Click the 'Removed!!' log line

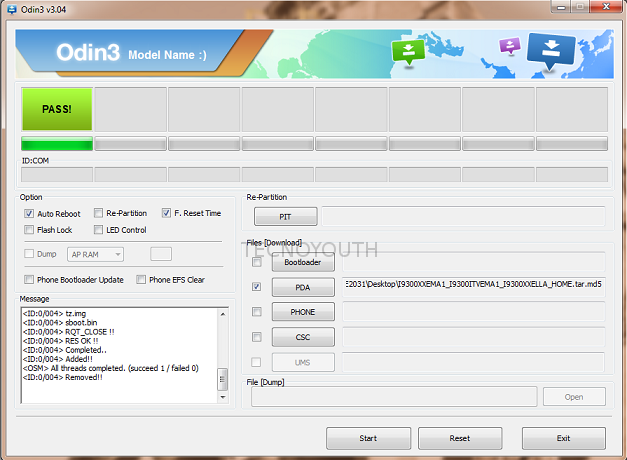[63, 377]
